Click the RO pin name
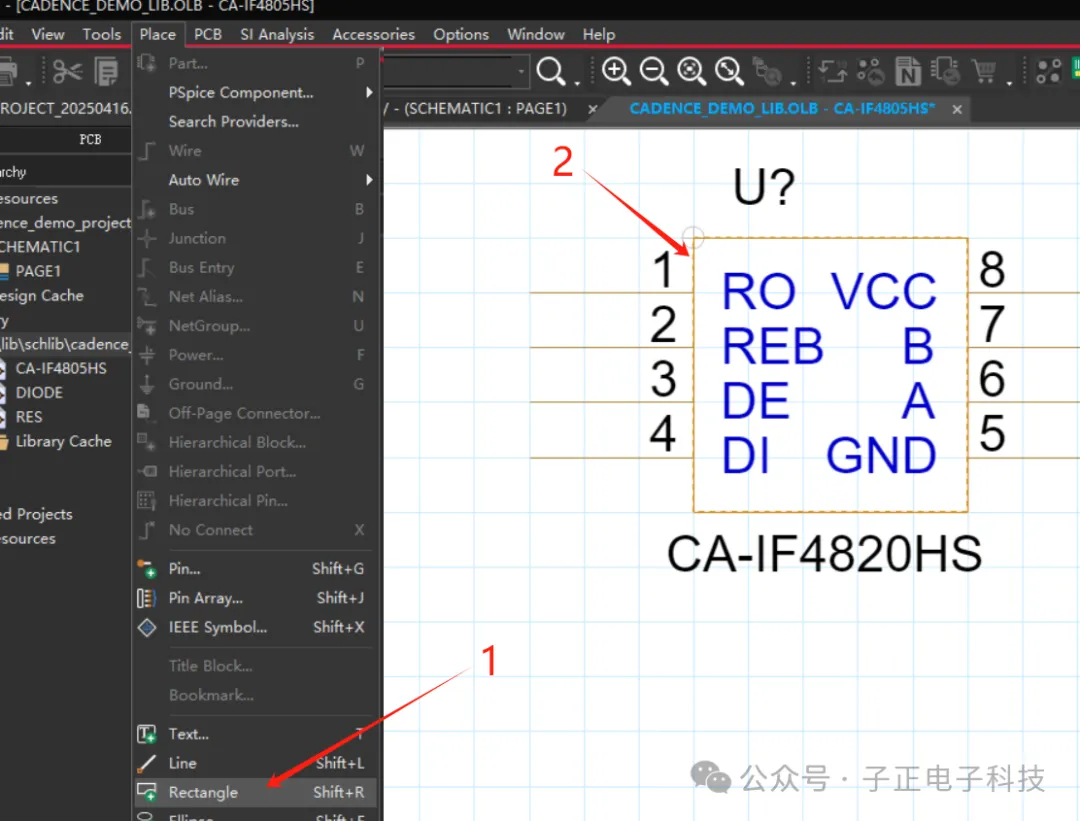1080x821 pixels. tap(759, 291)
